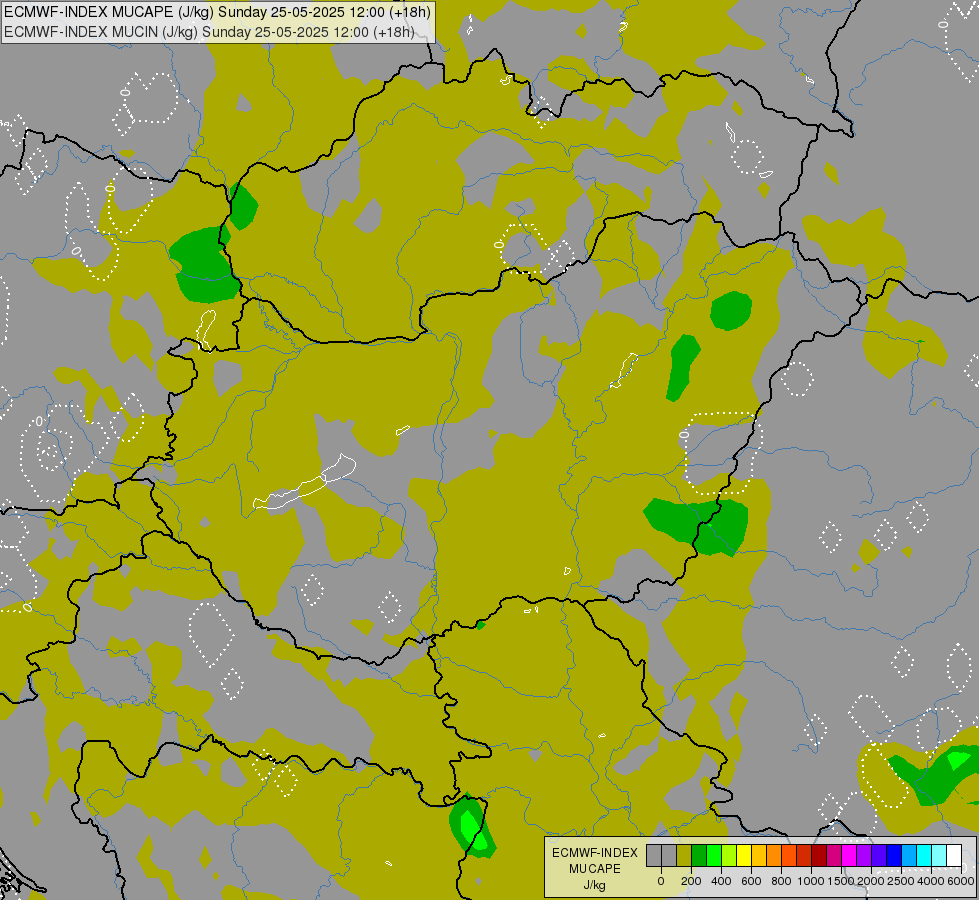Select the dark maroon swatch after 1000
This screenshot has height=900, width=979.
pos(819,856)
